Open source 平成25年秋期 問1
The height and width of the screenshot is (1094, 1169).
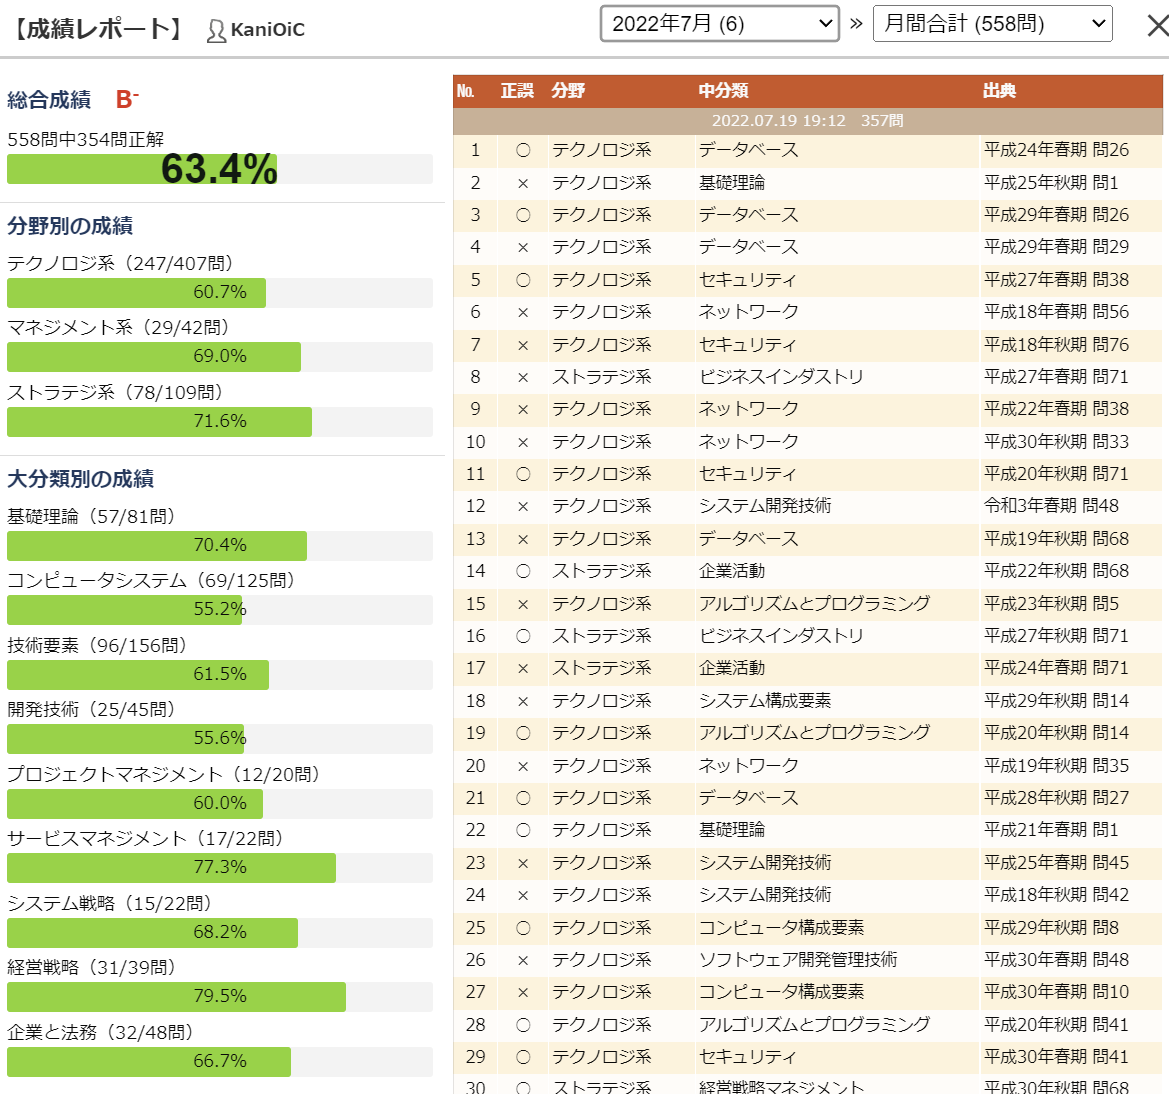1051,183
